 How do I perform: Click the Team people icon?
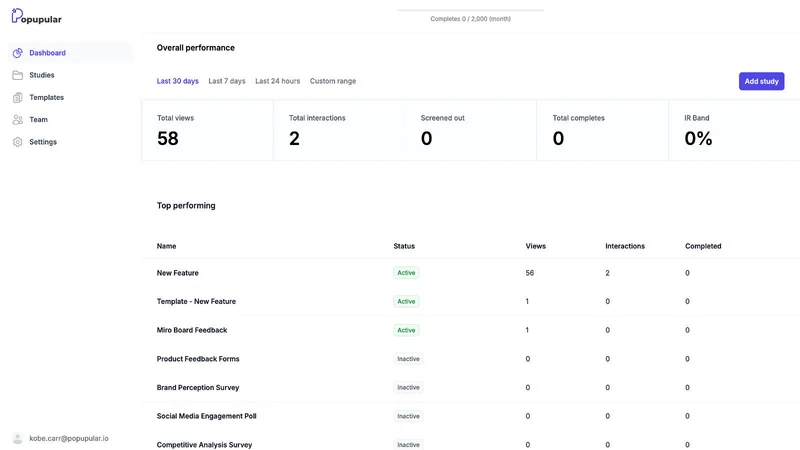point(17,119)
